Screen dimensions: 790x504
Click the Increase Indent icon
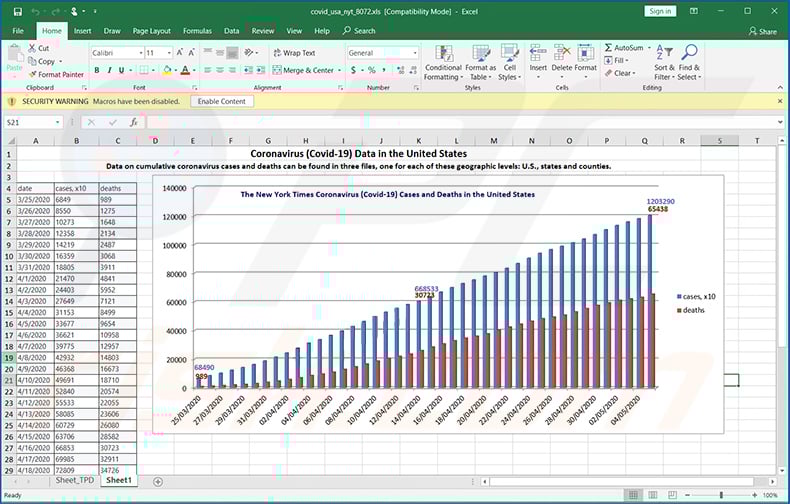(x=260, y=70)
